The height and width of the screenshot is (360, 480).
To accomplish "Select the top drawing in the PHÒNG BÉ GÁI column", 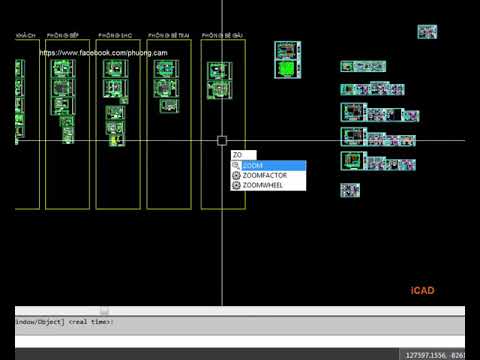I will tap(219, 71).
